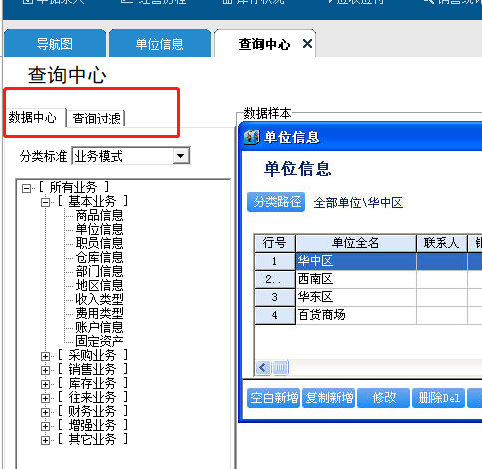Expand the 往来业务 tree node
This screenshot has height=469, width=482.
click(45, 398)
